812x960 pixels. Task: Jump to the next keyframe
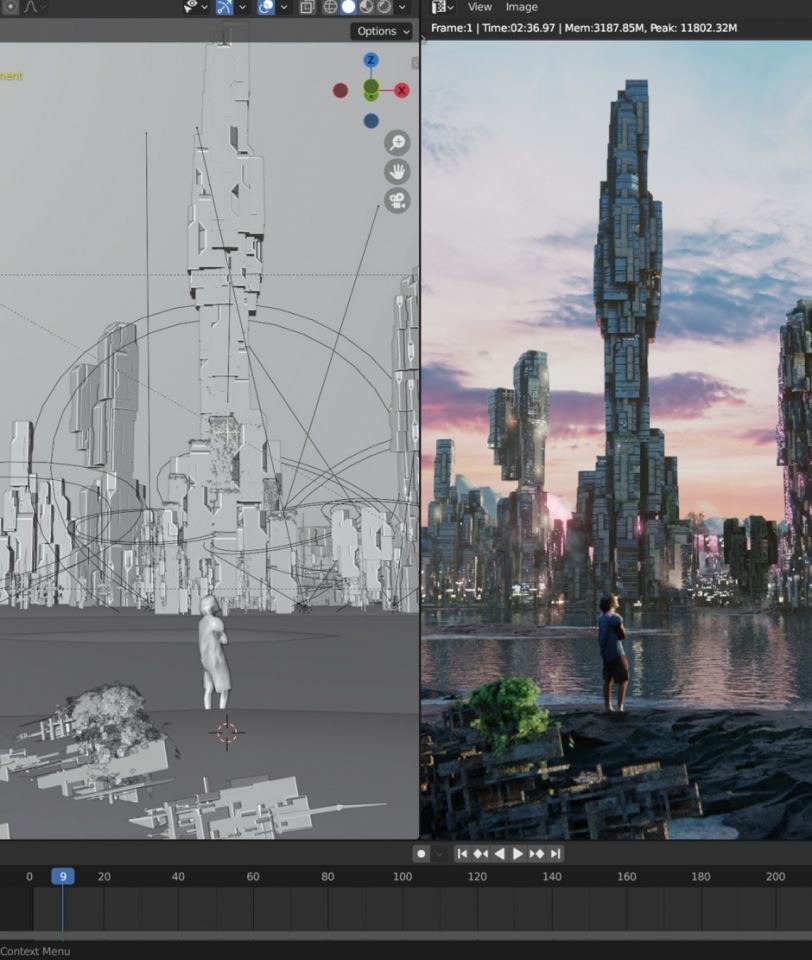click(x=537, y=853)
